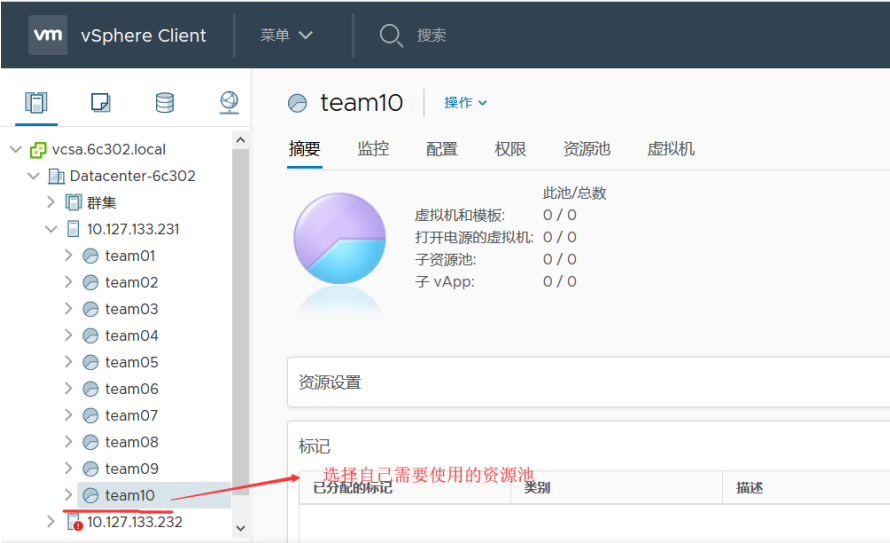Click the large resource pool pie graphic
The image size is (890, 543).
pyautogui.click(x=339, y=238)
